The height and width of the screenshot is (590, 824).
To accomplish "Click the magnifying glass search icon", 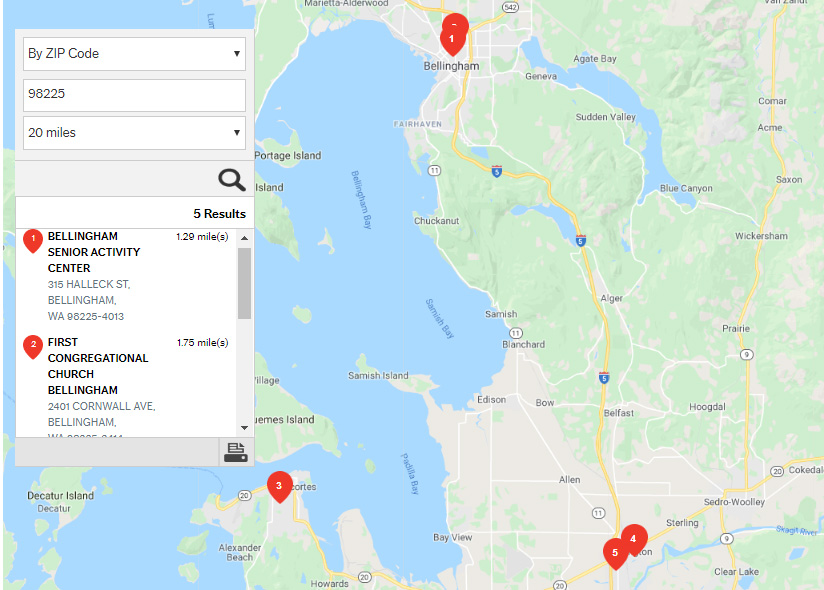I will 232,180.
